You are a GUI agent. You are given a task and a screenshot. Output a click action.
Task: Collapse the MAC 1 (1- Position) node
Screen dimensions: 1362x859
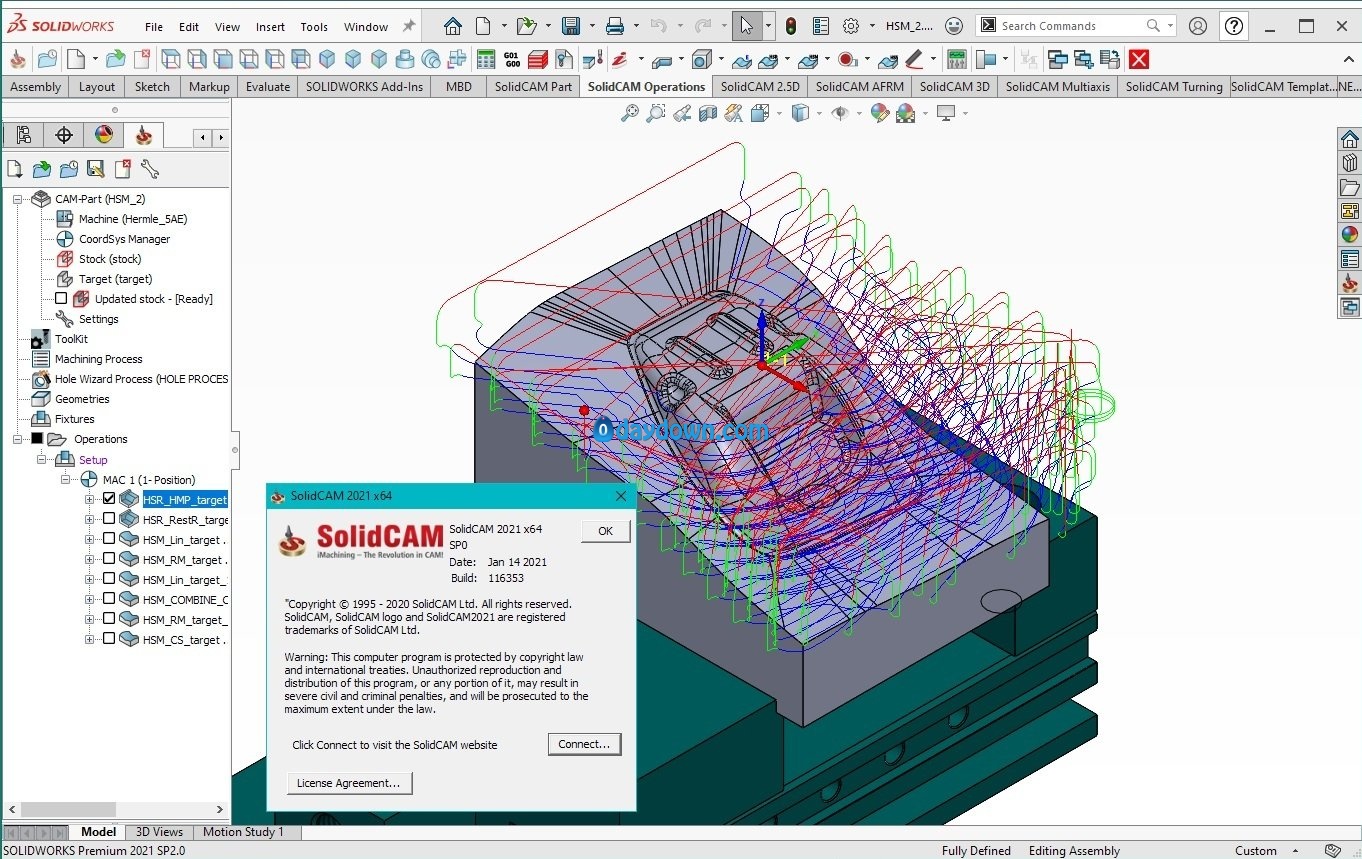[65, 479]
